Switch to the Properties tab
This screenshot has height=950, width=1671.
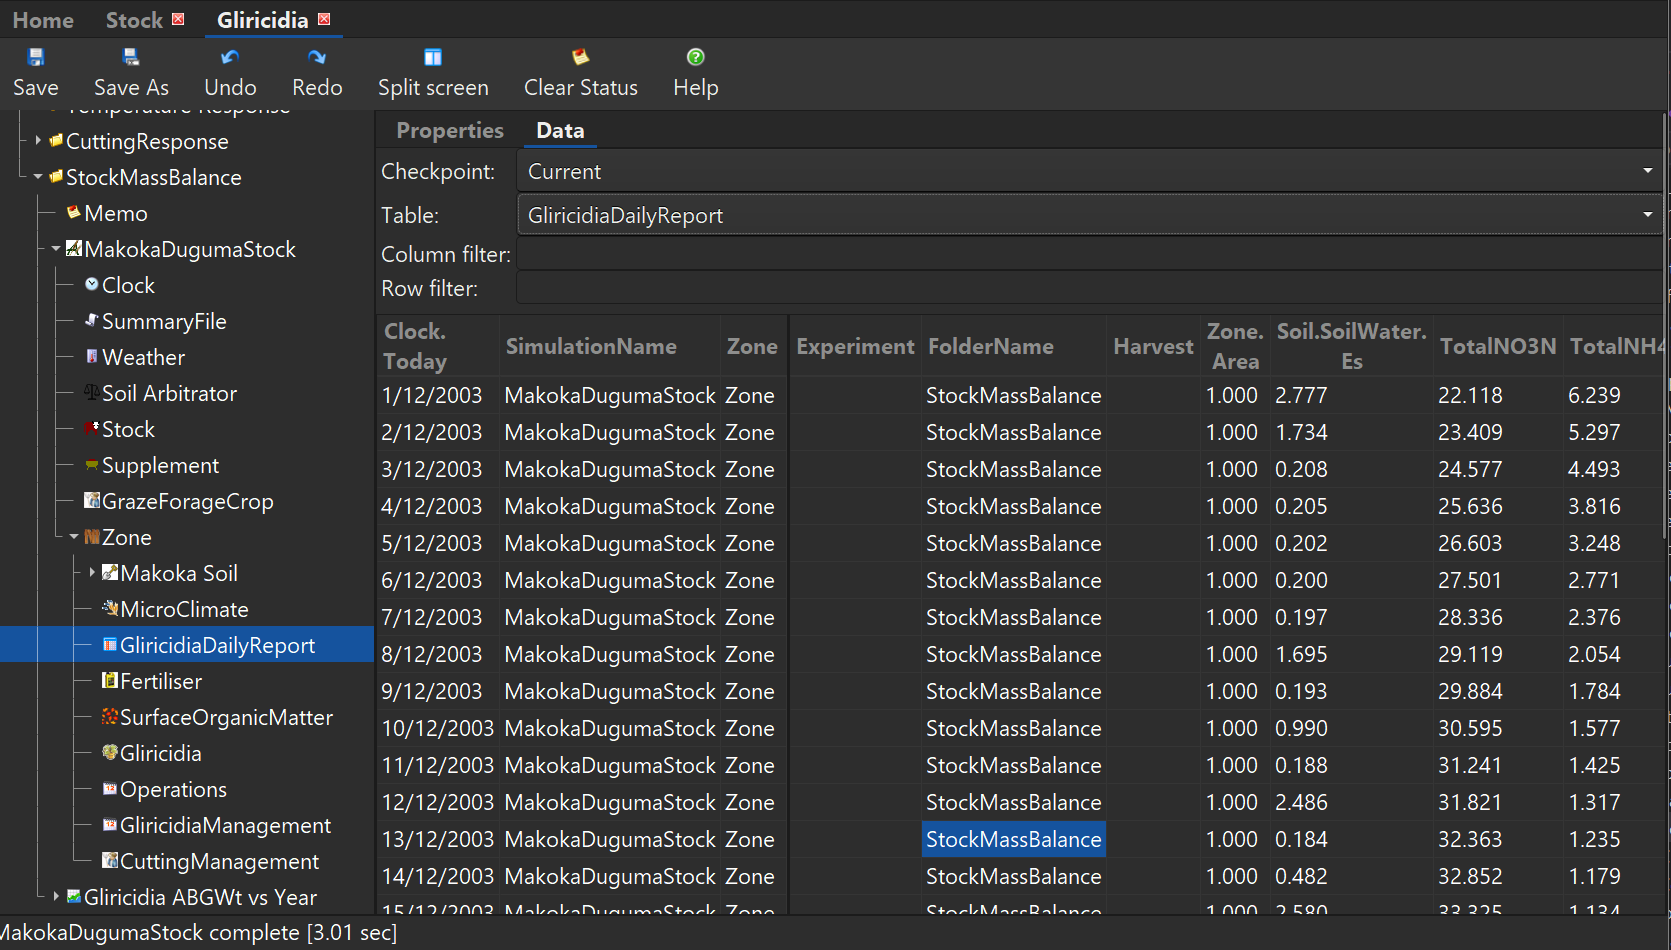[x=449, y=130]
